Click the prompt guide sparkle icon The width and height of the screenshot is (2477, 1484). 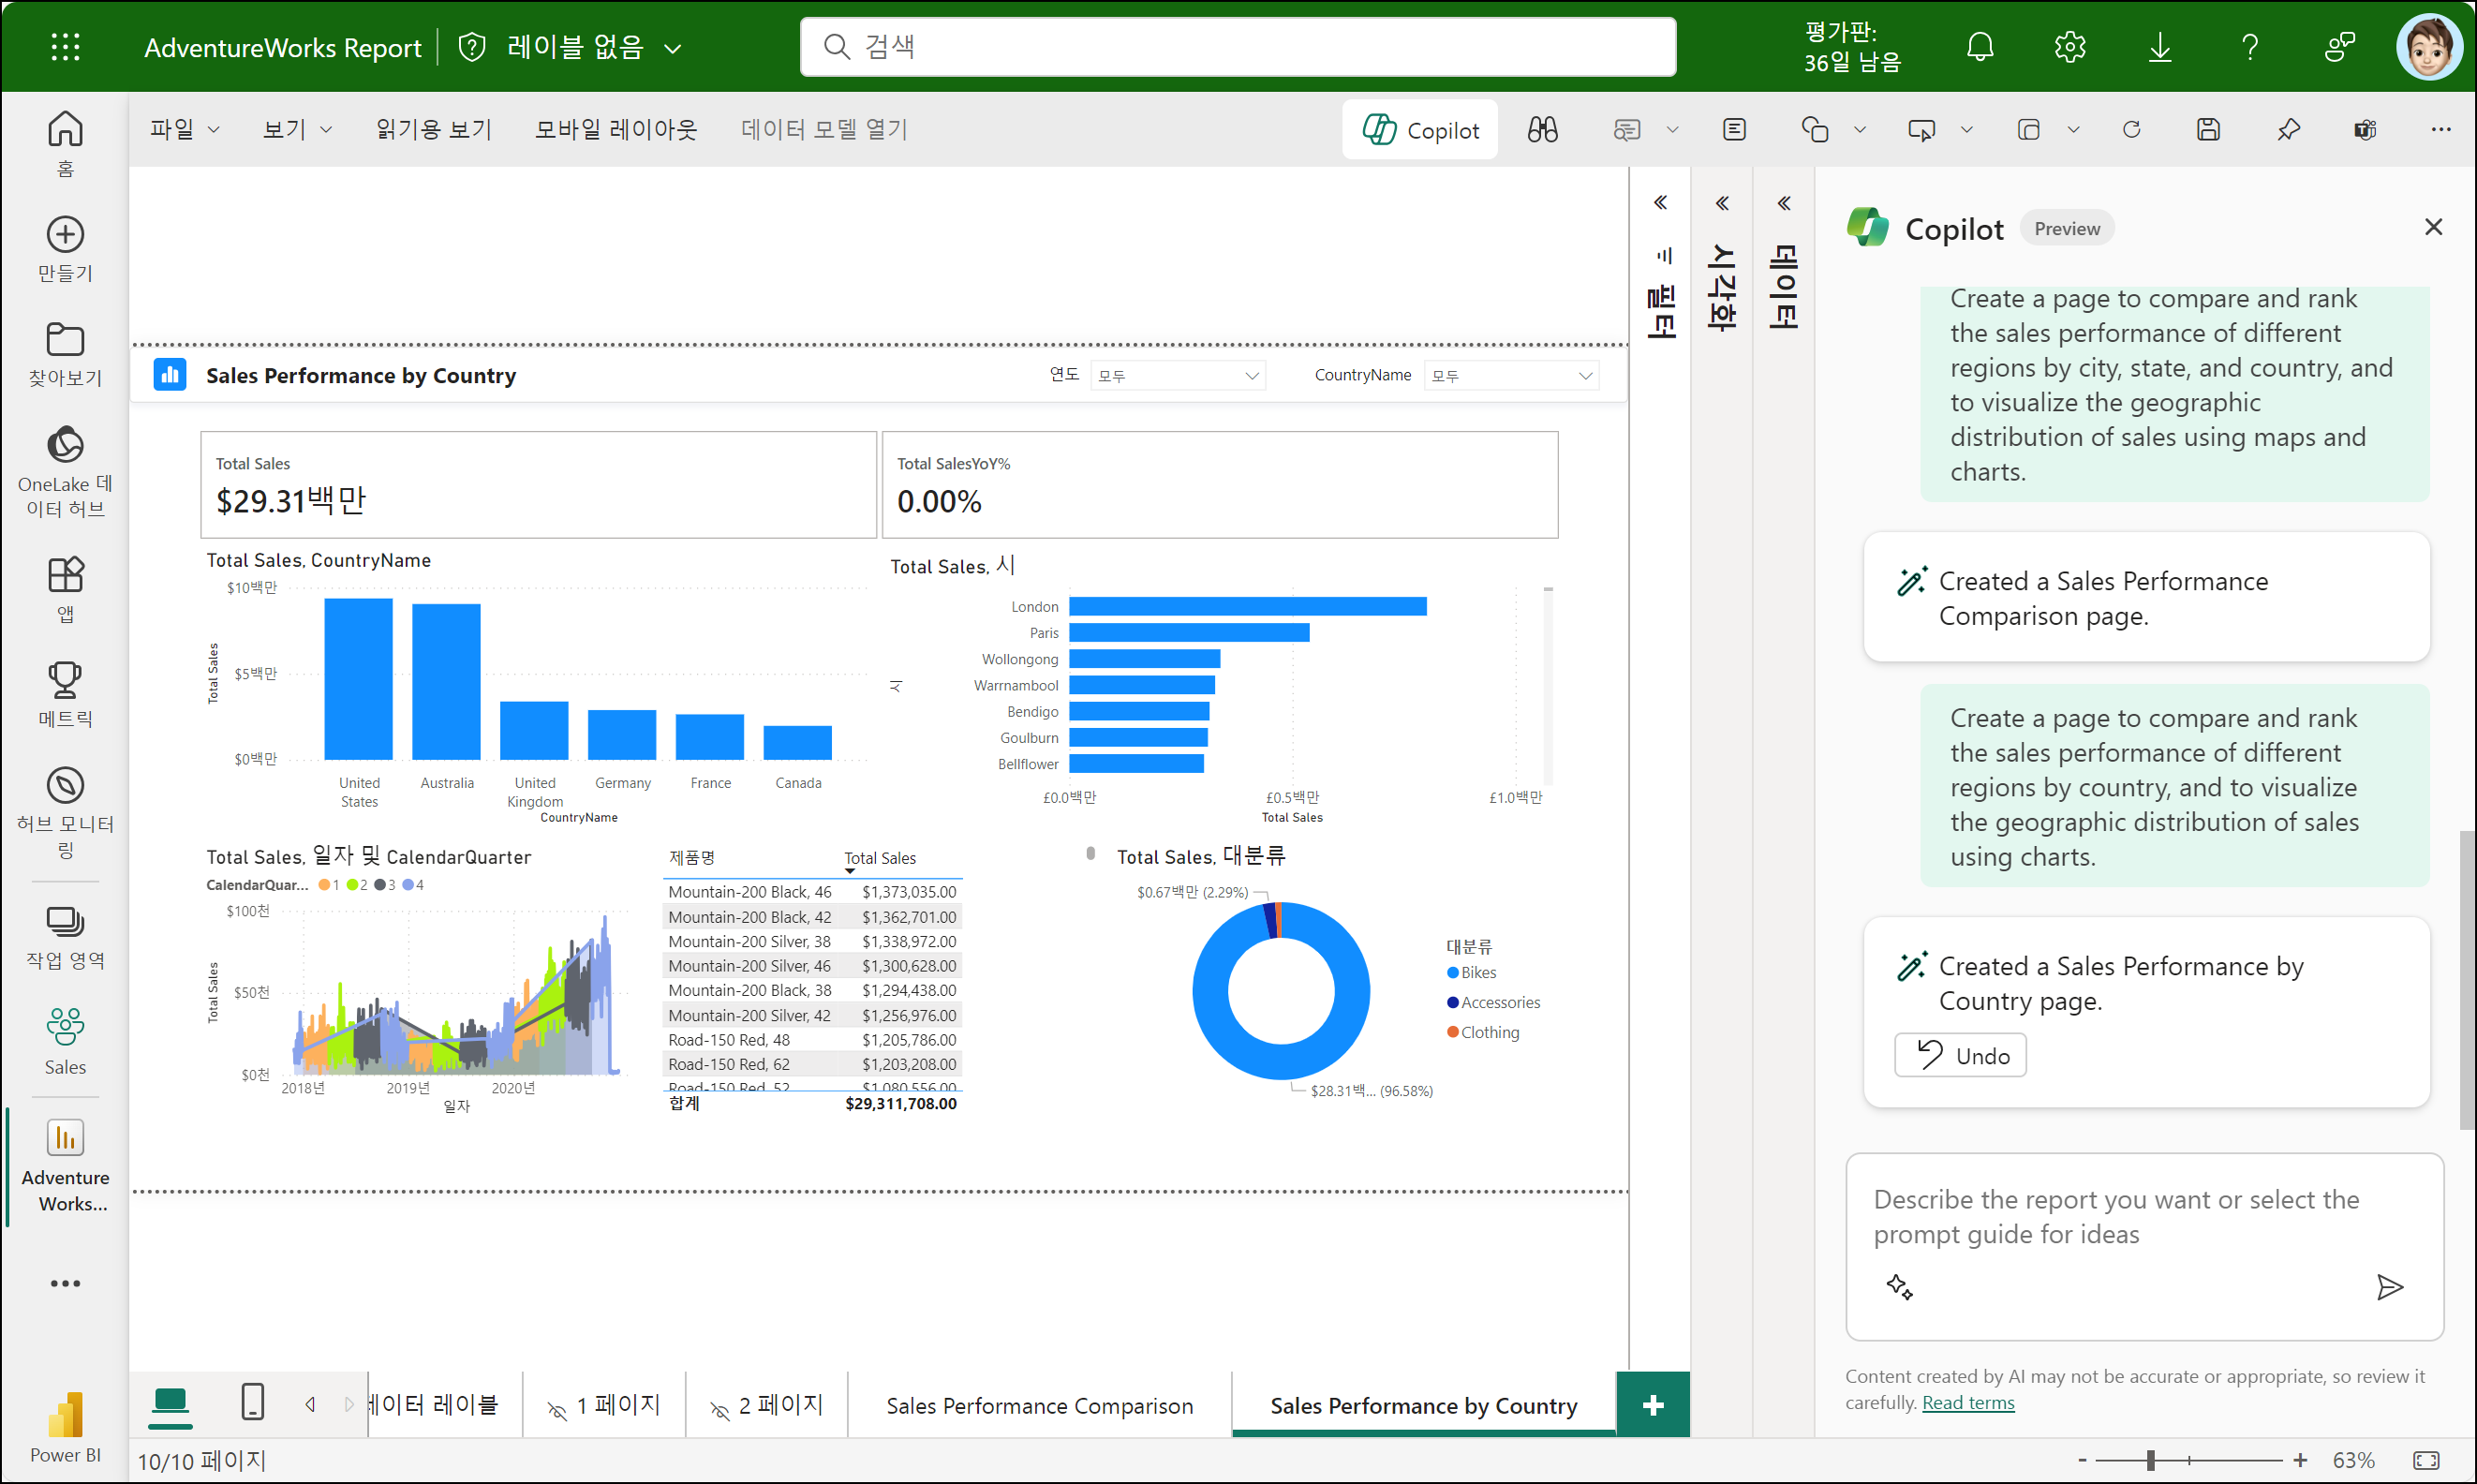1899,1287
